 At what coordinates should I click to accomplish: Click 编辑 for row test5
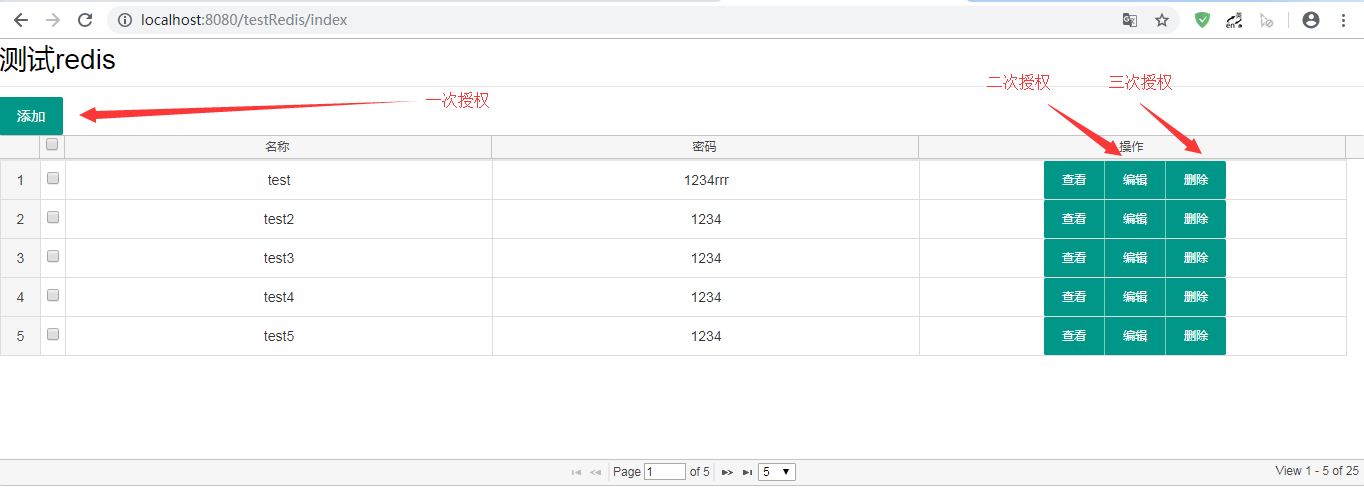pyautogui.click(x=1135, y=336)
